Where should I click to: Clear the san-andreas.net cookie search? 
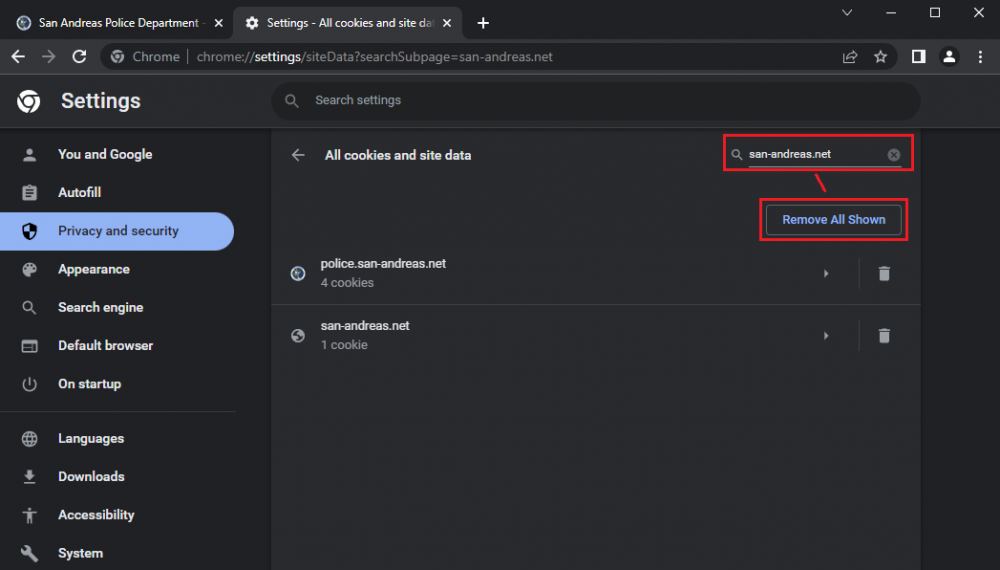(x=893, y=154)
